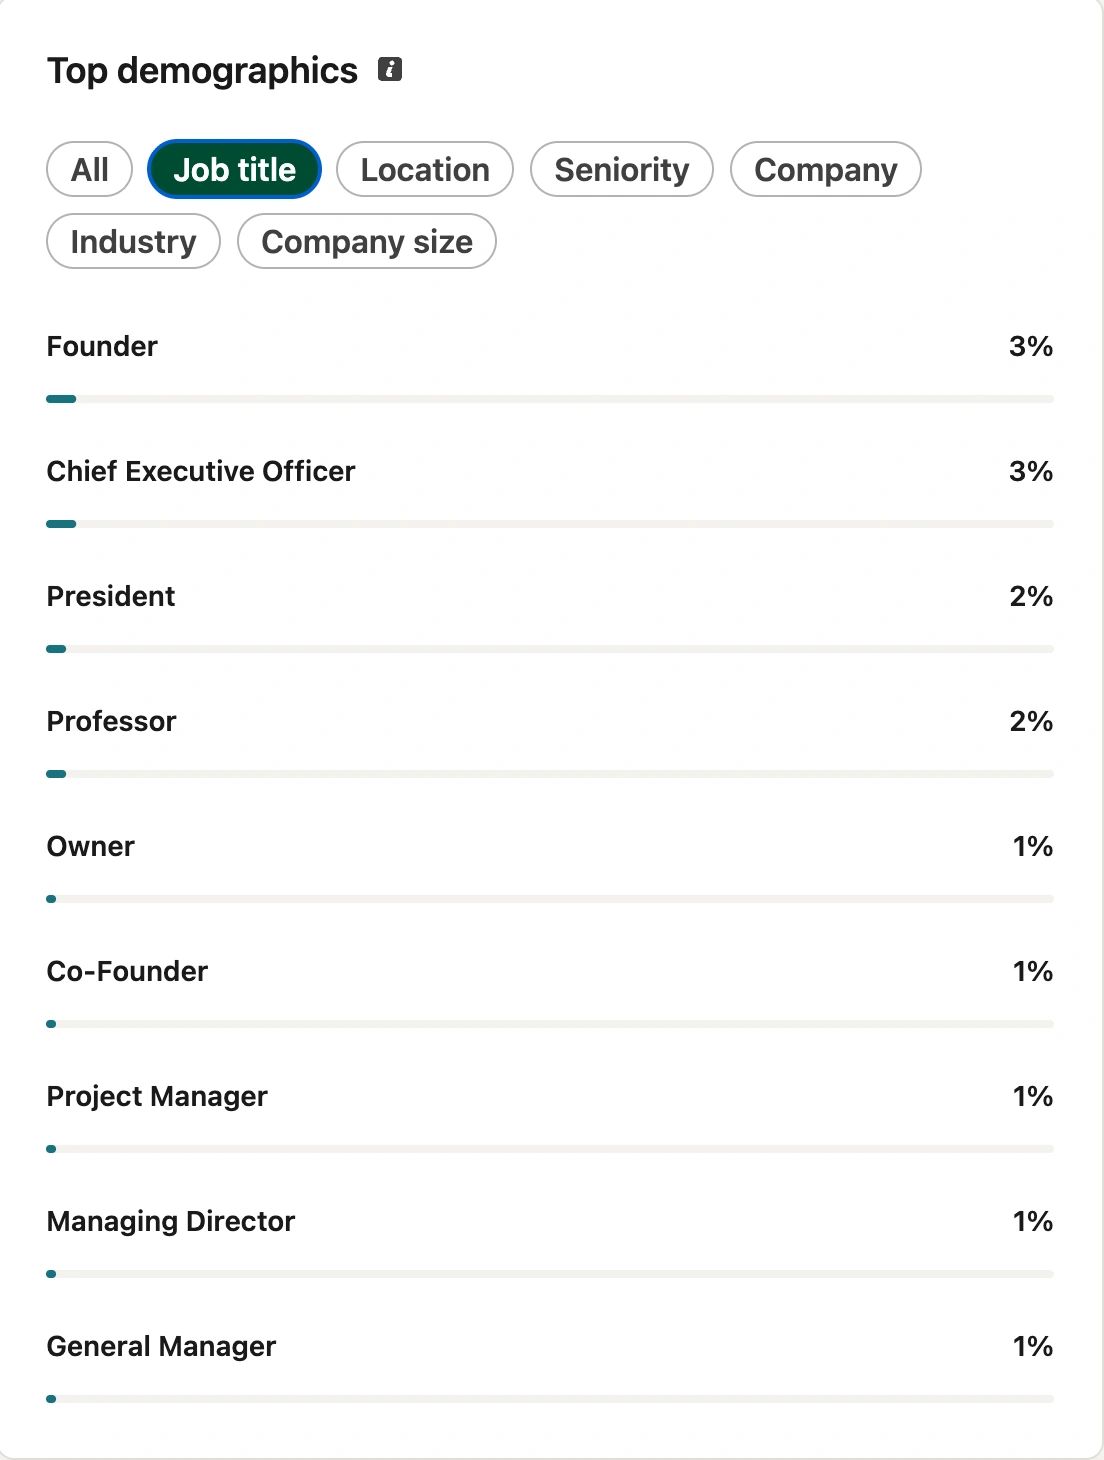Click the General Manager label
The image size is (1104, 1460).
pyautogui.click(x=162, y=1346)
